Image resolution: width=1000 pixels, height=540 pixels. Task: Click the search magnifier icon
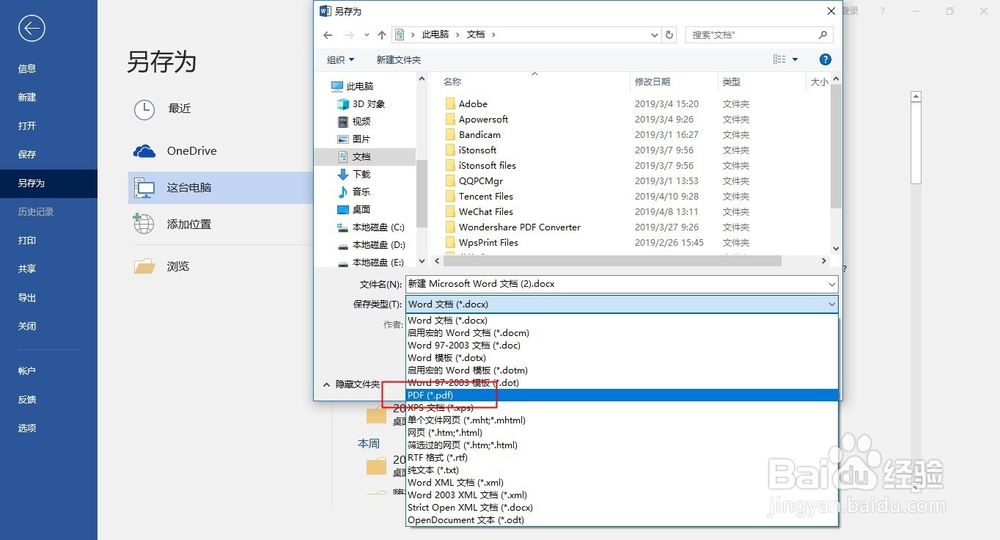(x=823, y=35)
